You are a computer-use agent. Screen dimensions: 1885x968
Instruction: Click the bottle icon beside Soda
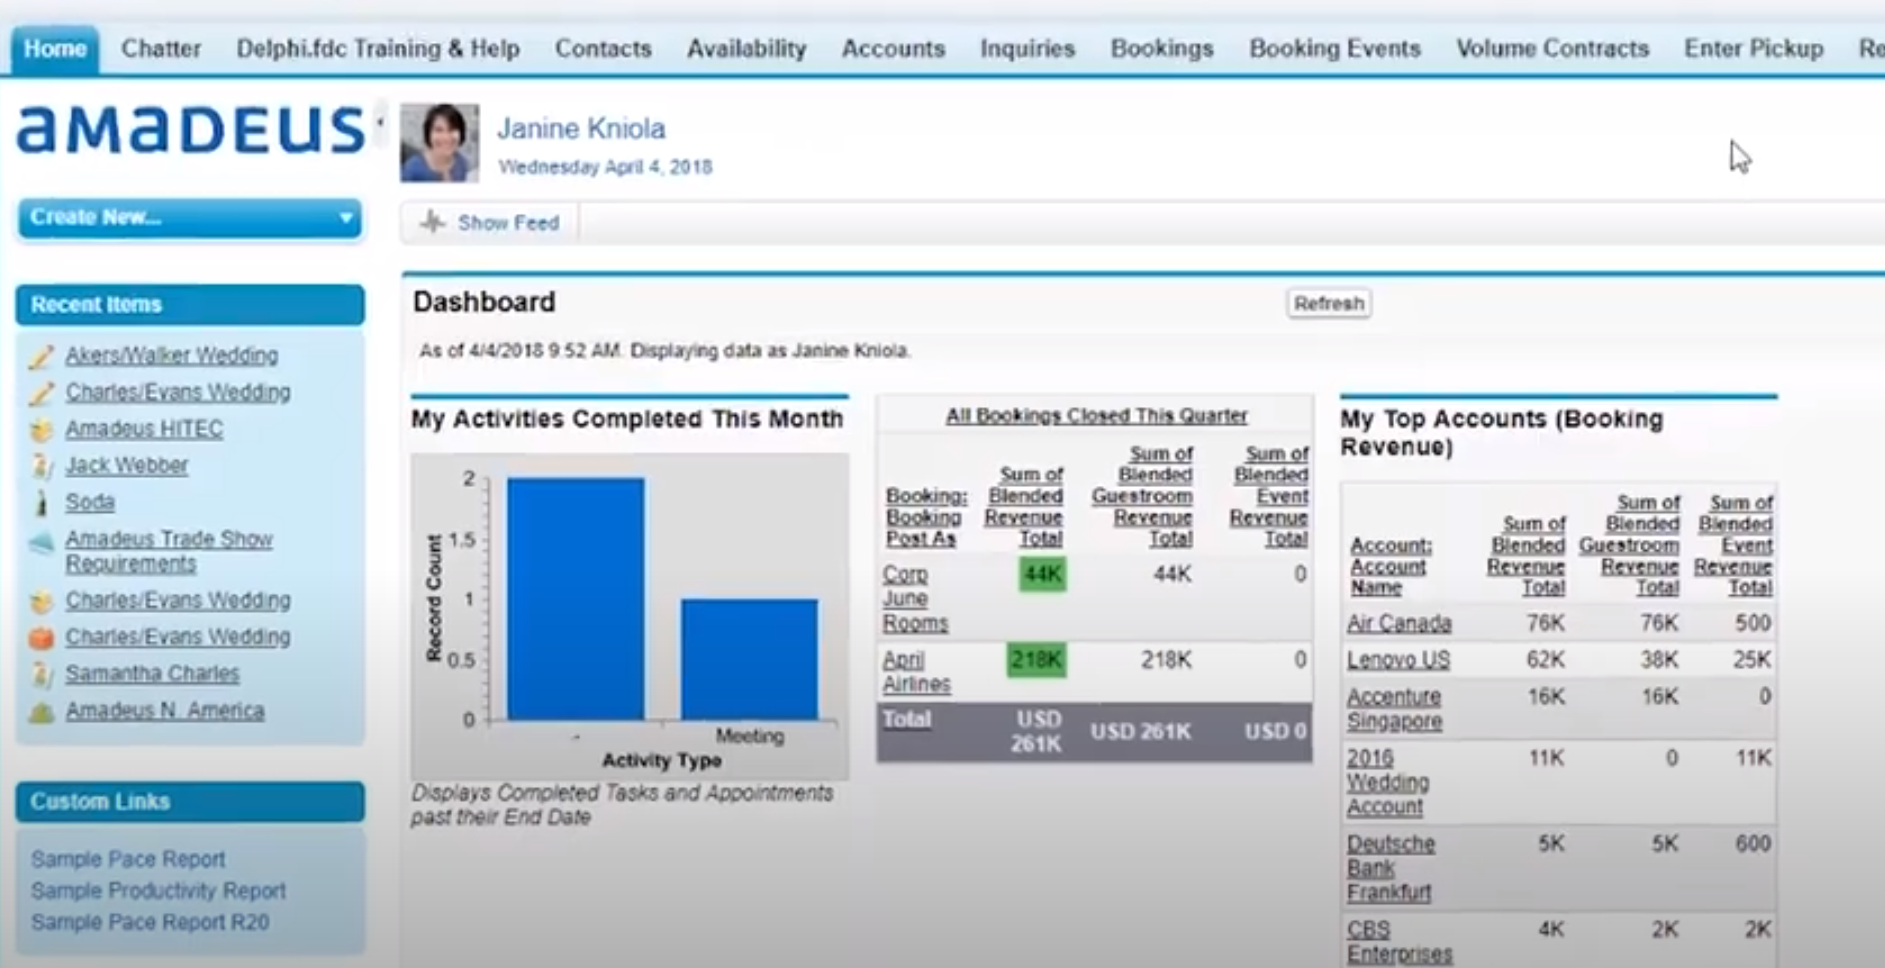click(41, 503)
